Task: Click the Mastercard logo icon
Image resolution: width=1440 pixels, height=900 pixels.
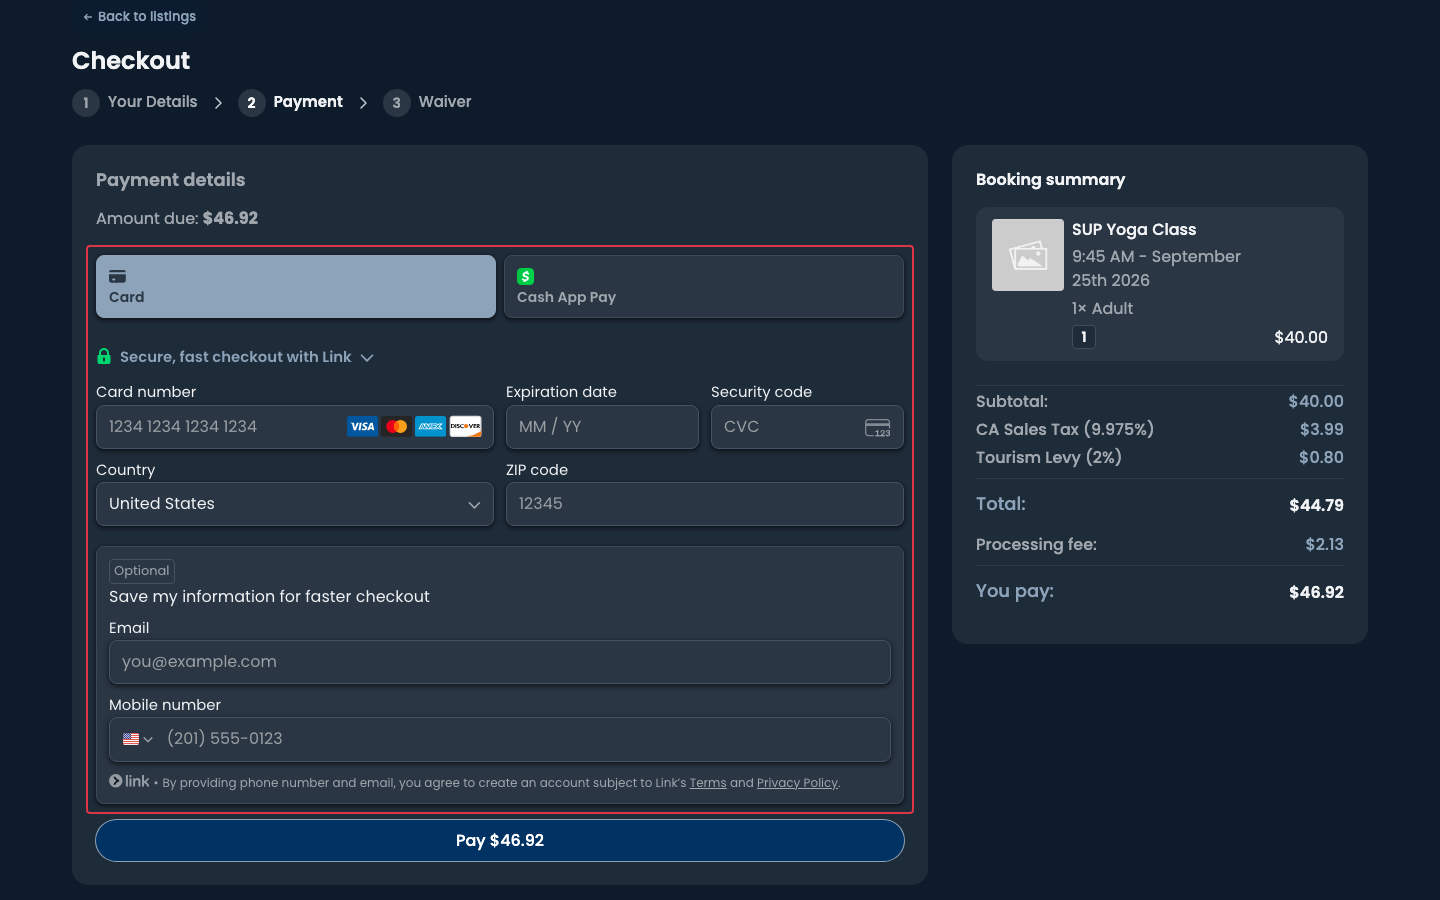Action: (396, 427)
